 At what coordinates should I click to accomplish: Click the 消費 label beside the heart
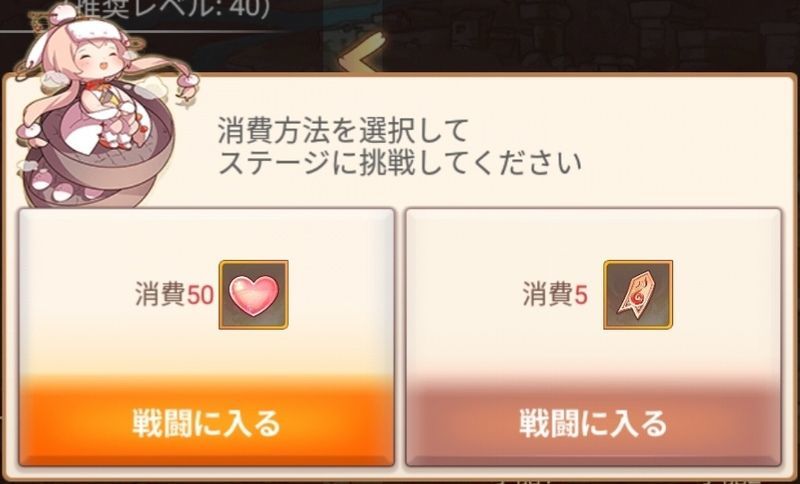pos(160,295)
